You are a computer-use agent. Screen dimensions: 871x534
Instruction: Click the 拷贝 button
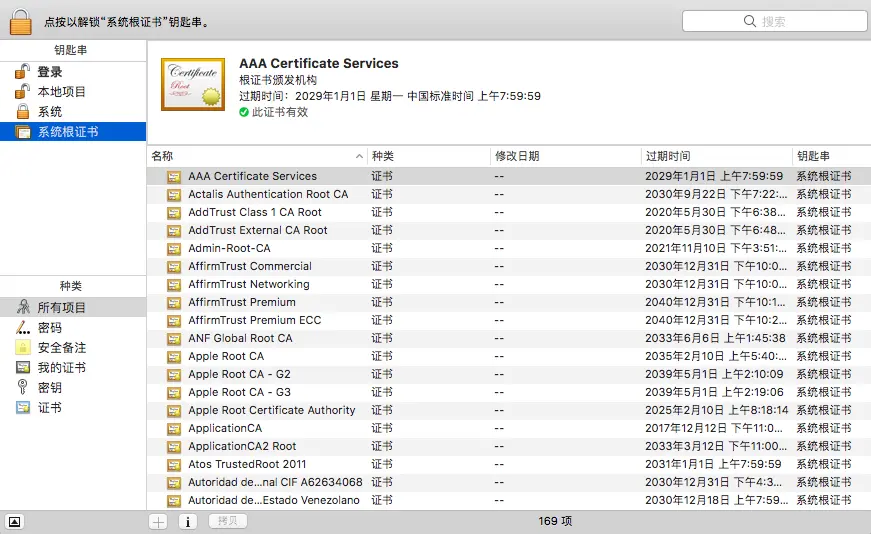[228, 521]
